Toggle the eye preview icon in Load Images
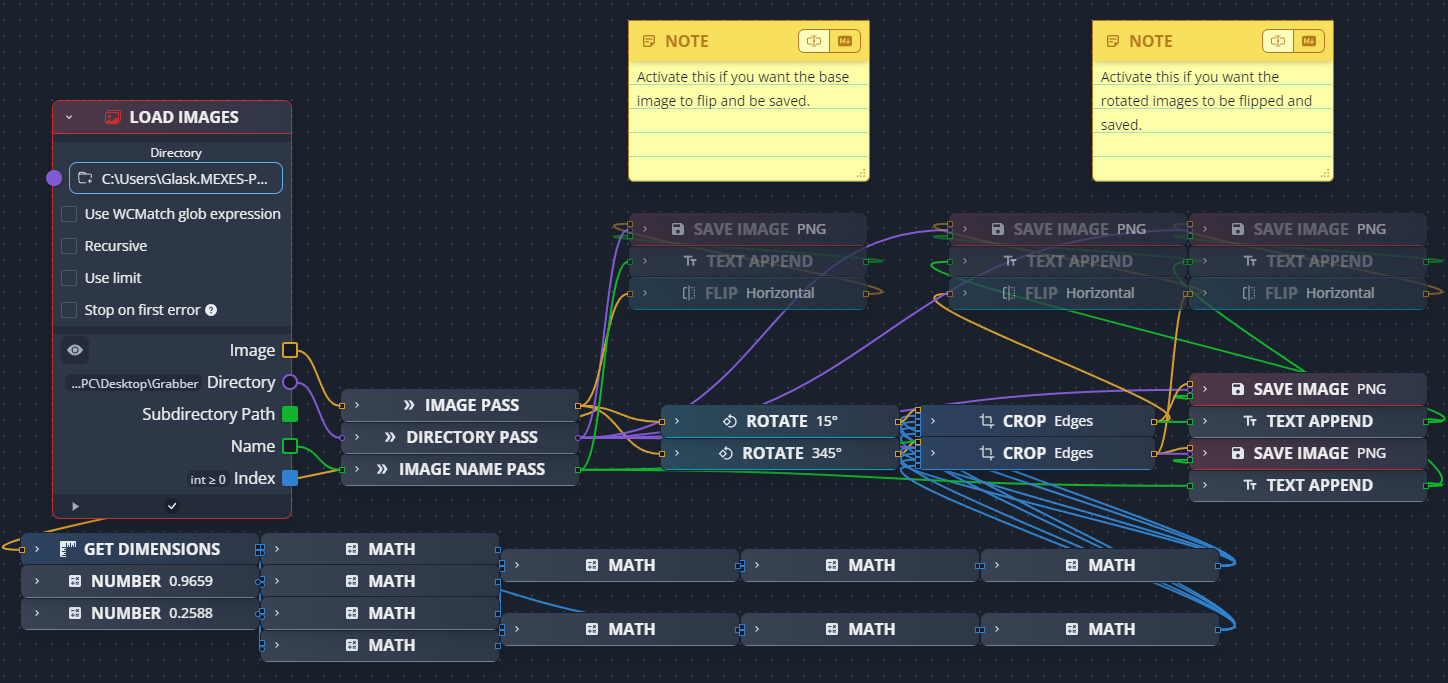Screen dimensions: 1448x683 click(75, 349)
